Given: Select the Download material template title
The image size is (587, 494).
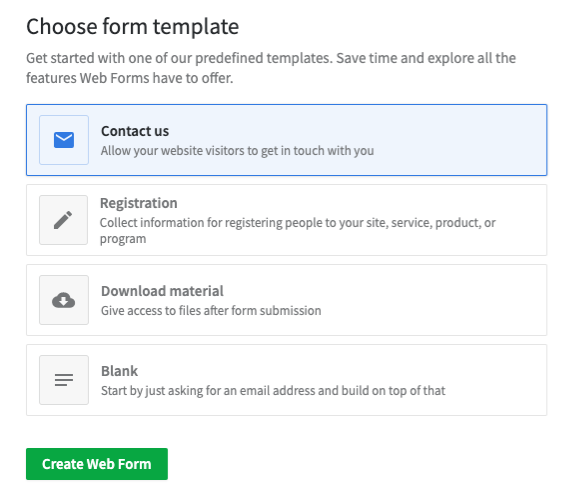Looking at the screenshot, I should [162, 291].
